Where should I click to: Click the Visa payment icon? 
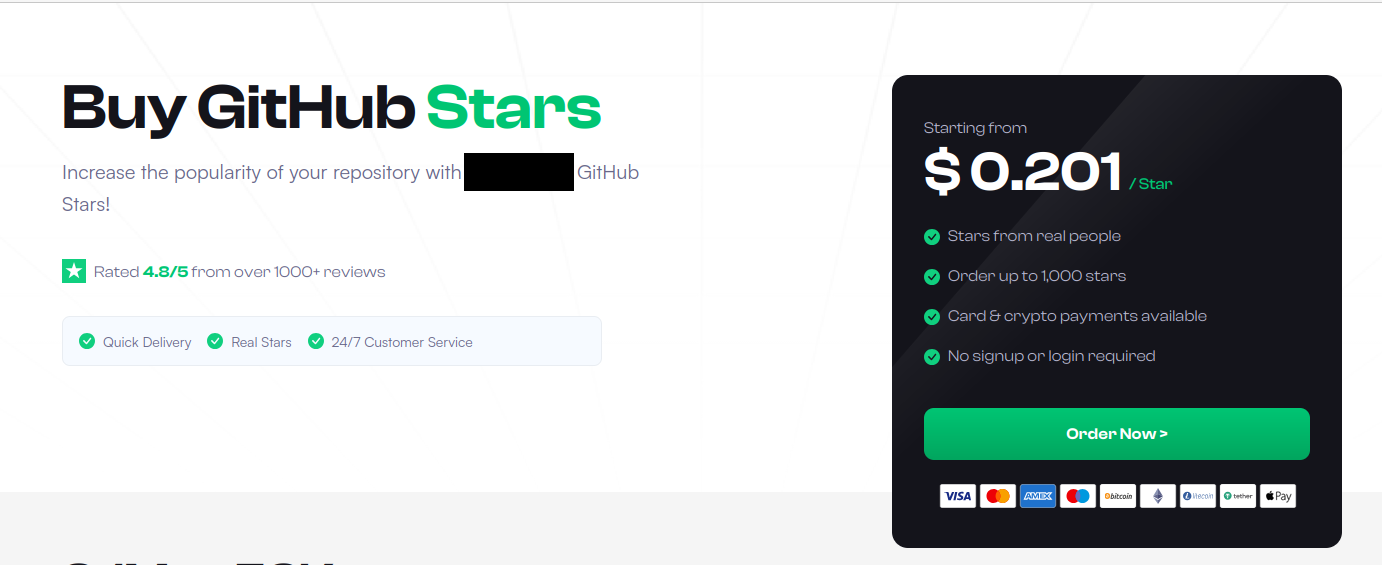(x=957, y=496)
